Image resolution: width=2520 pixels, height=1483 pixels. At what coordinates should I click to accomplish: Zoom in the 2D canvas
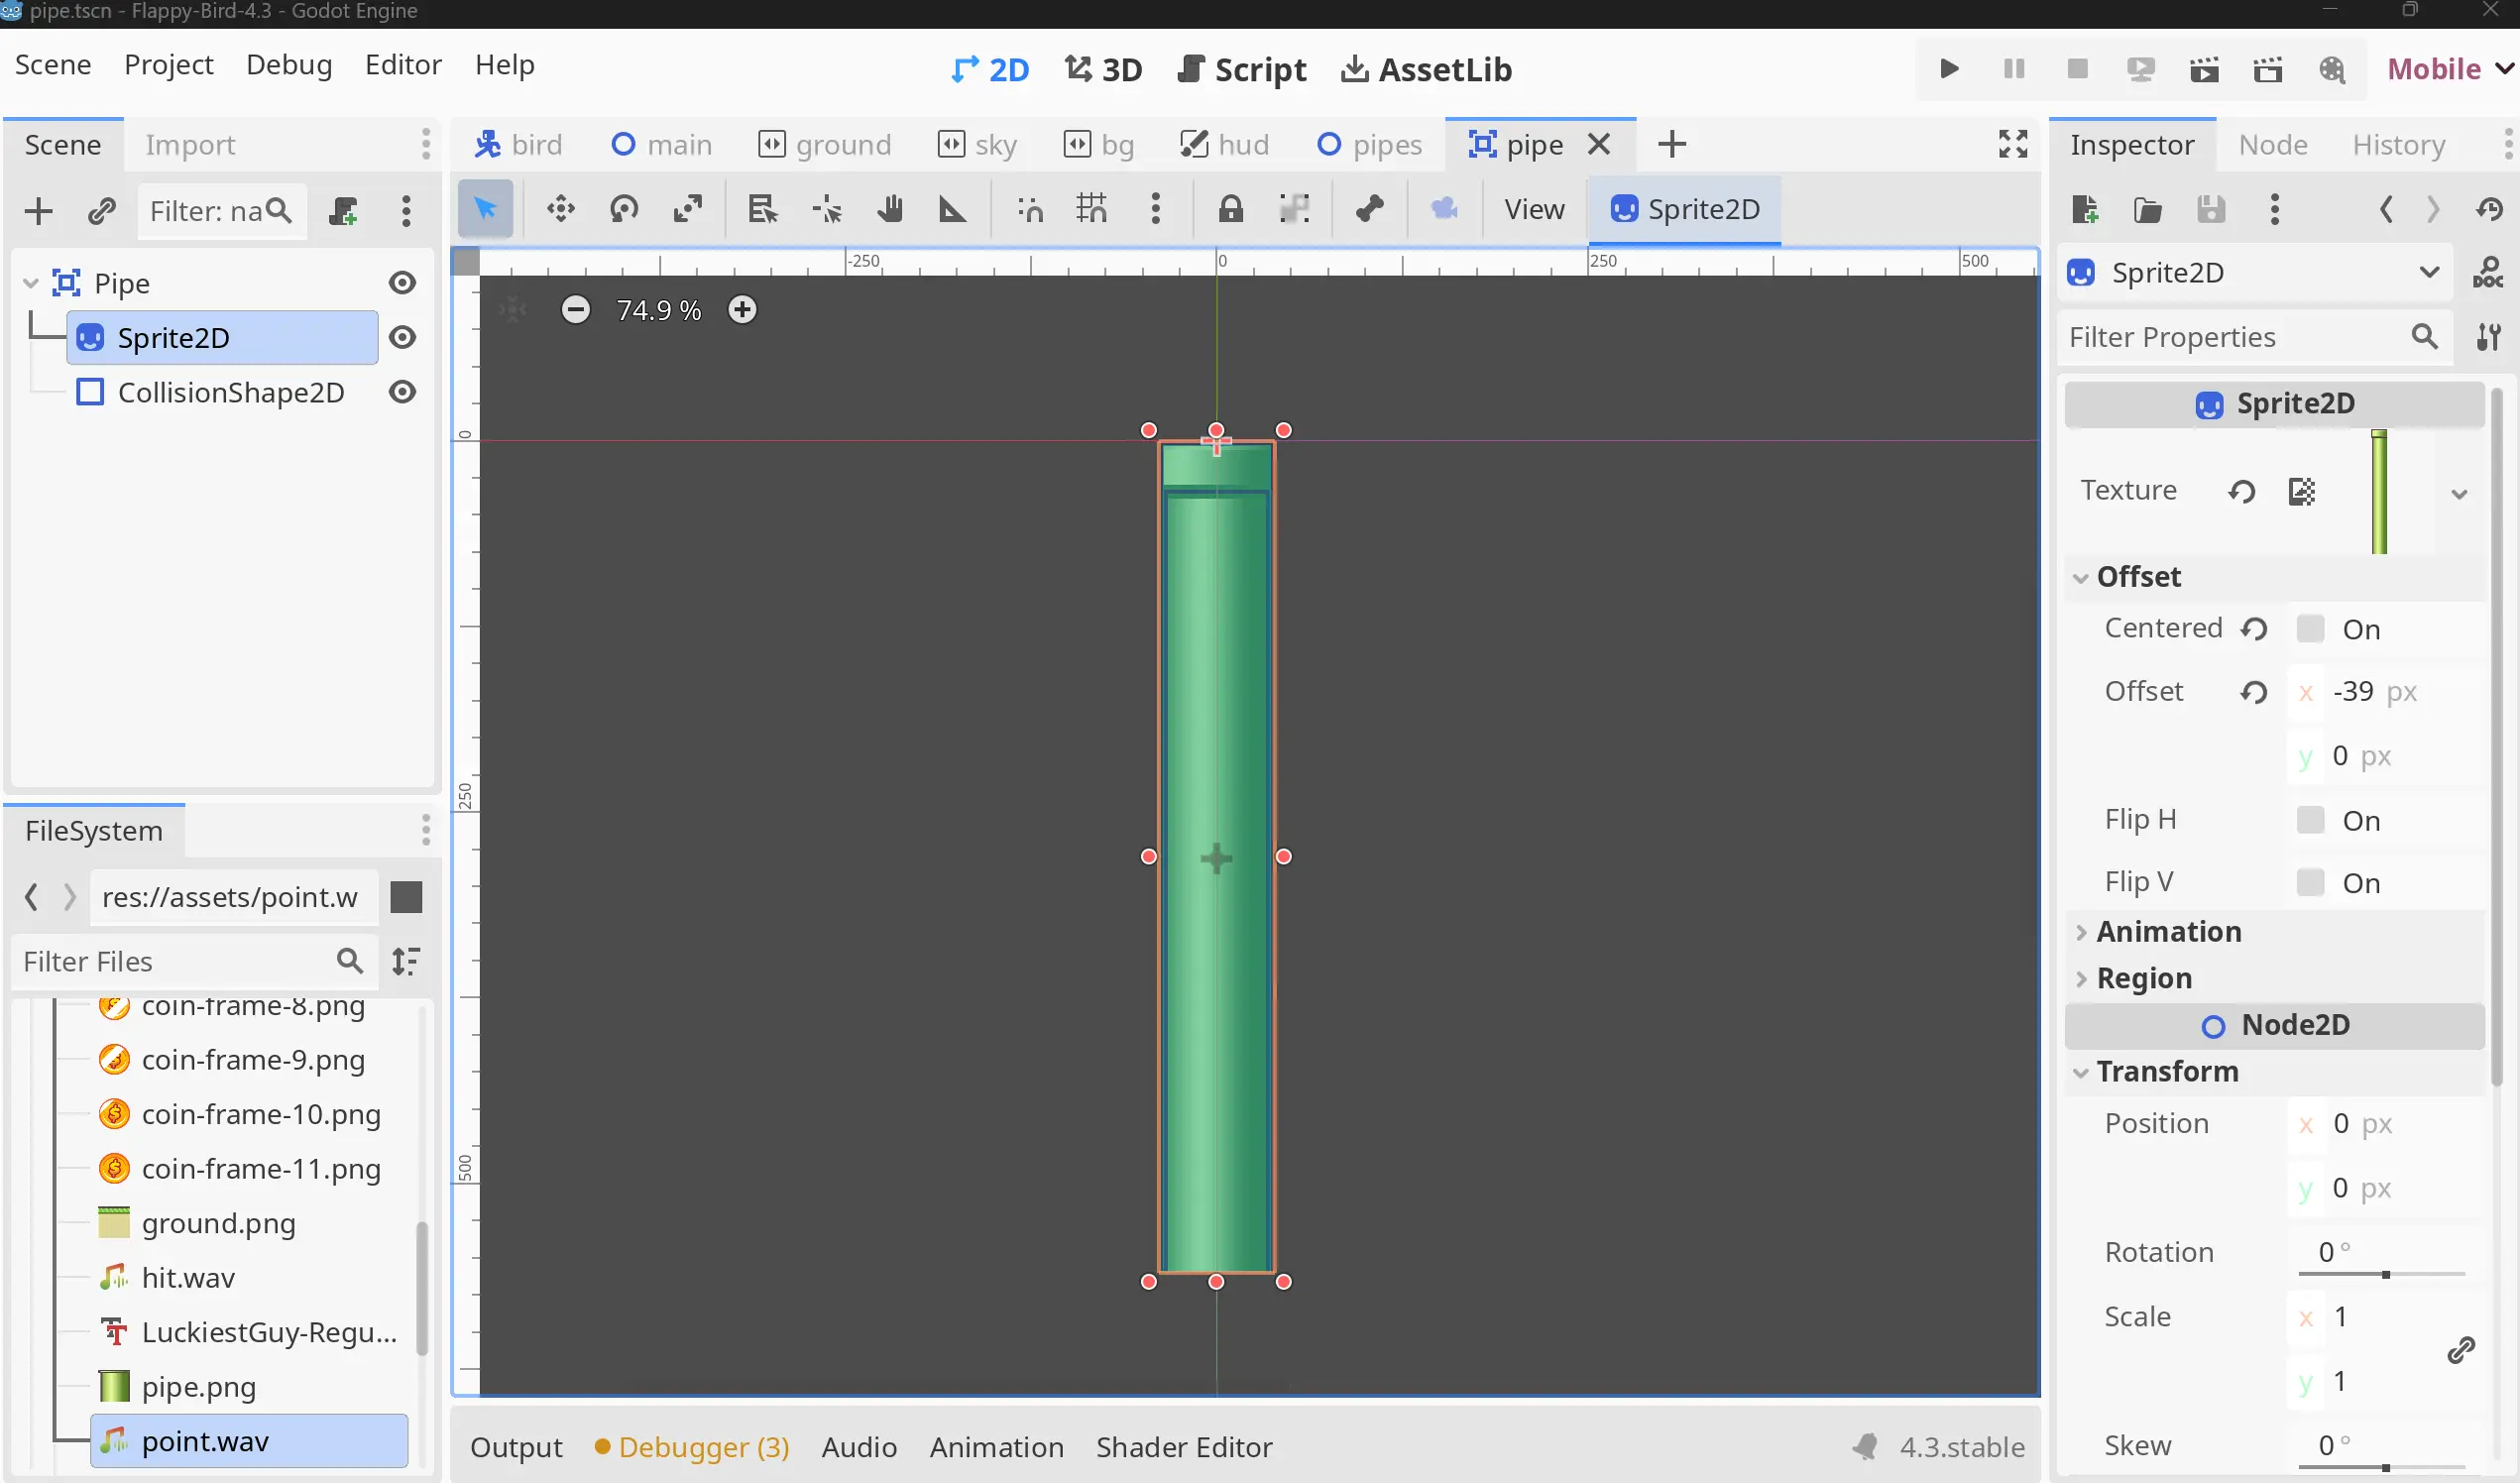click(x=742, y=310)
